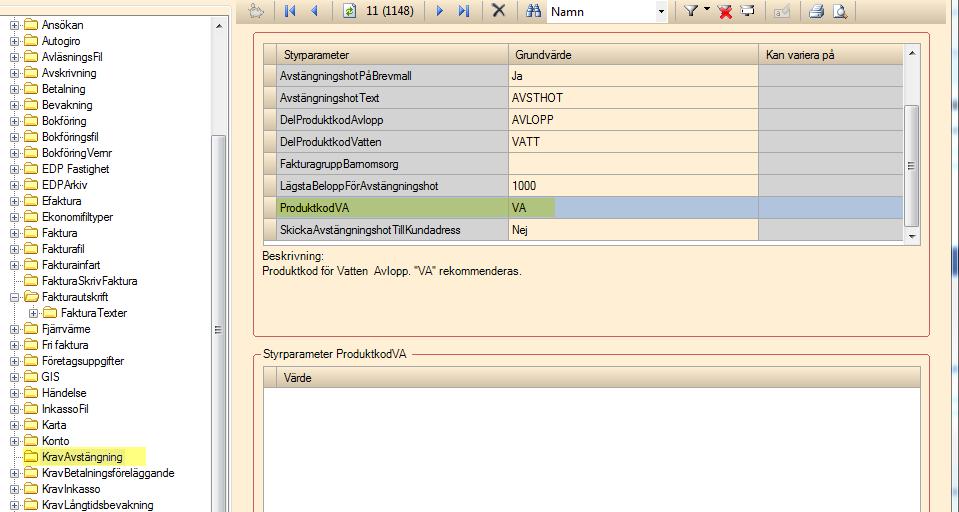Sort by Grundvärde column header
Image resolution: width=959 pixels, height=512 pixels.
633,54
